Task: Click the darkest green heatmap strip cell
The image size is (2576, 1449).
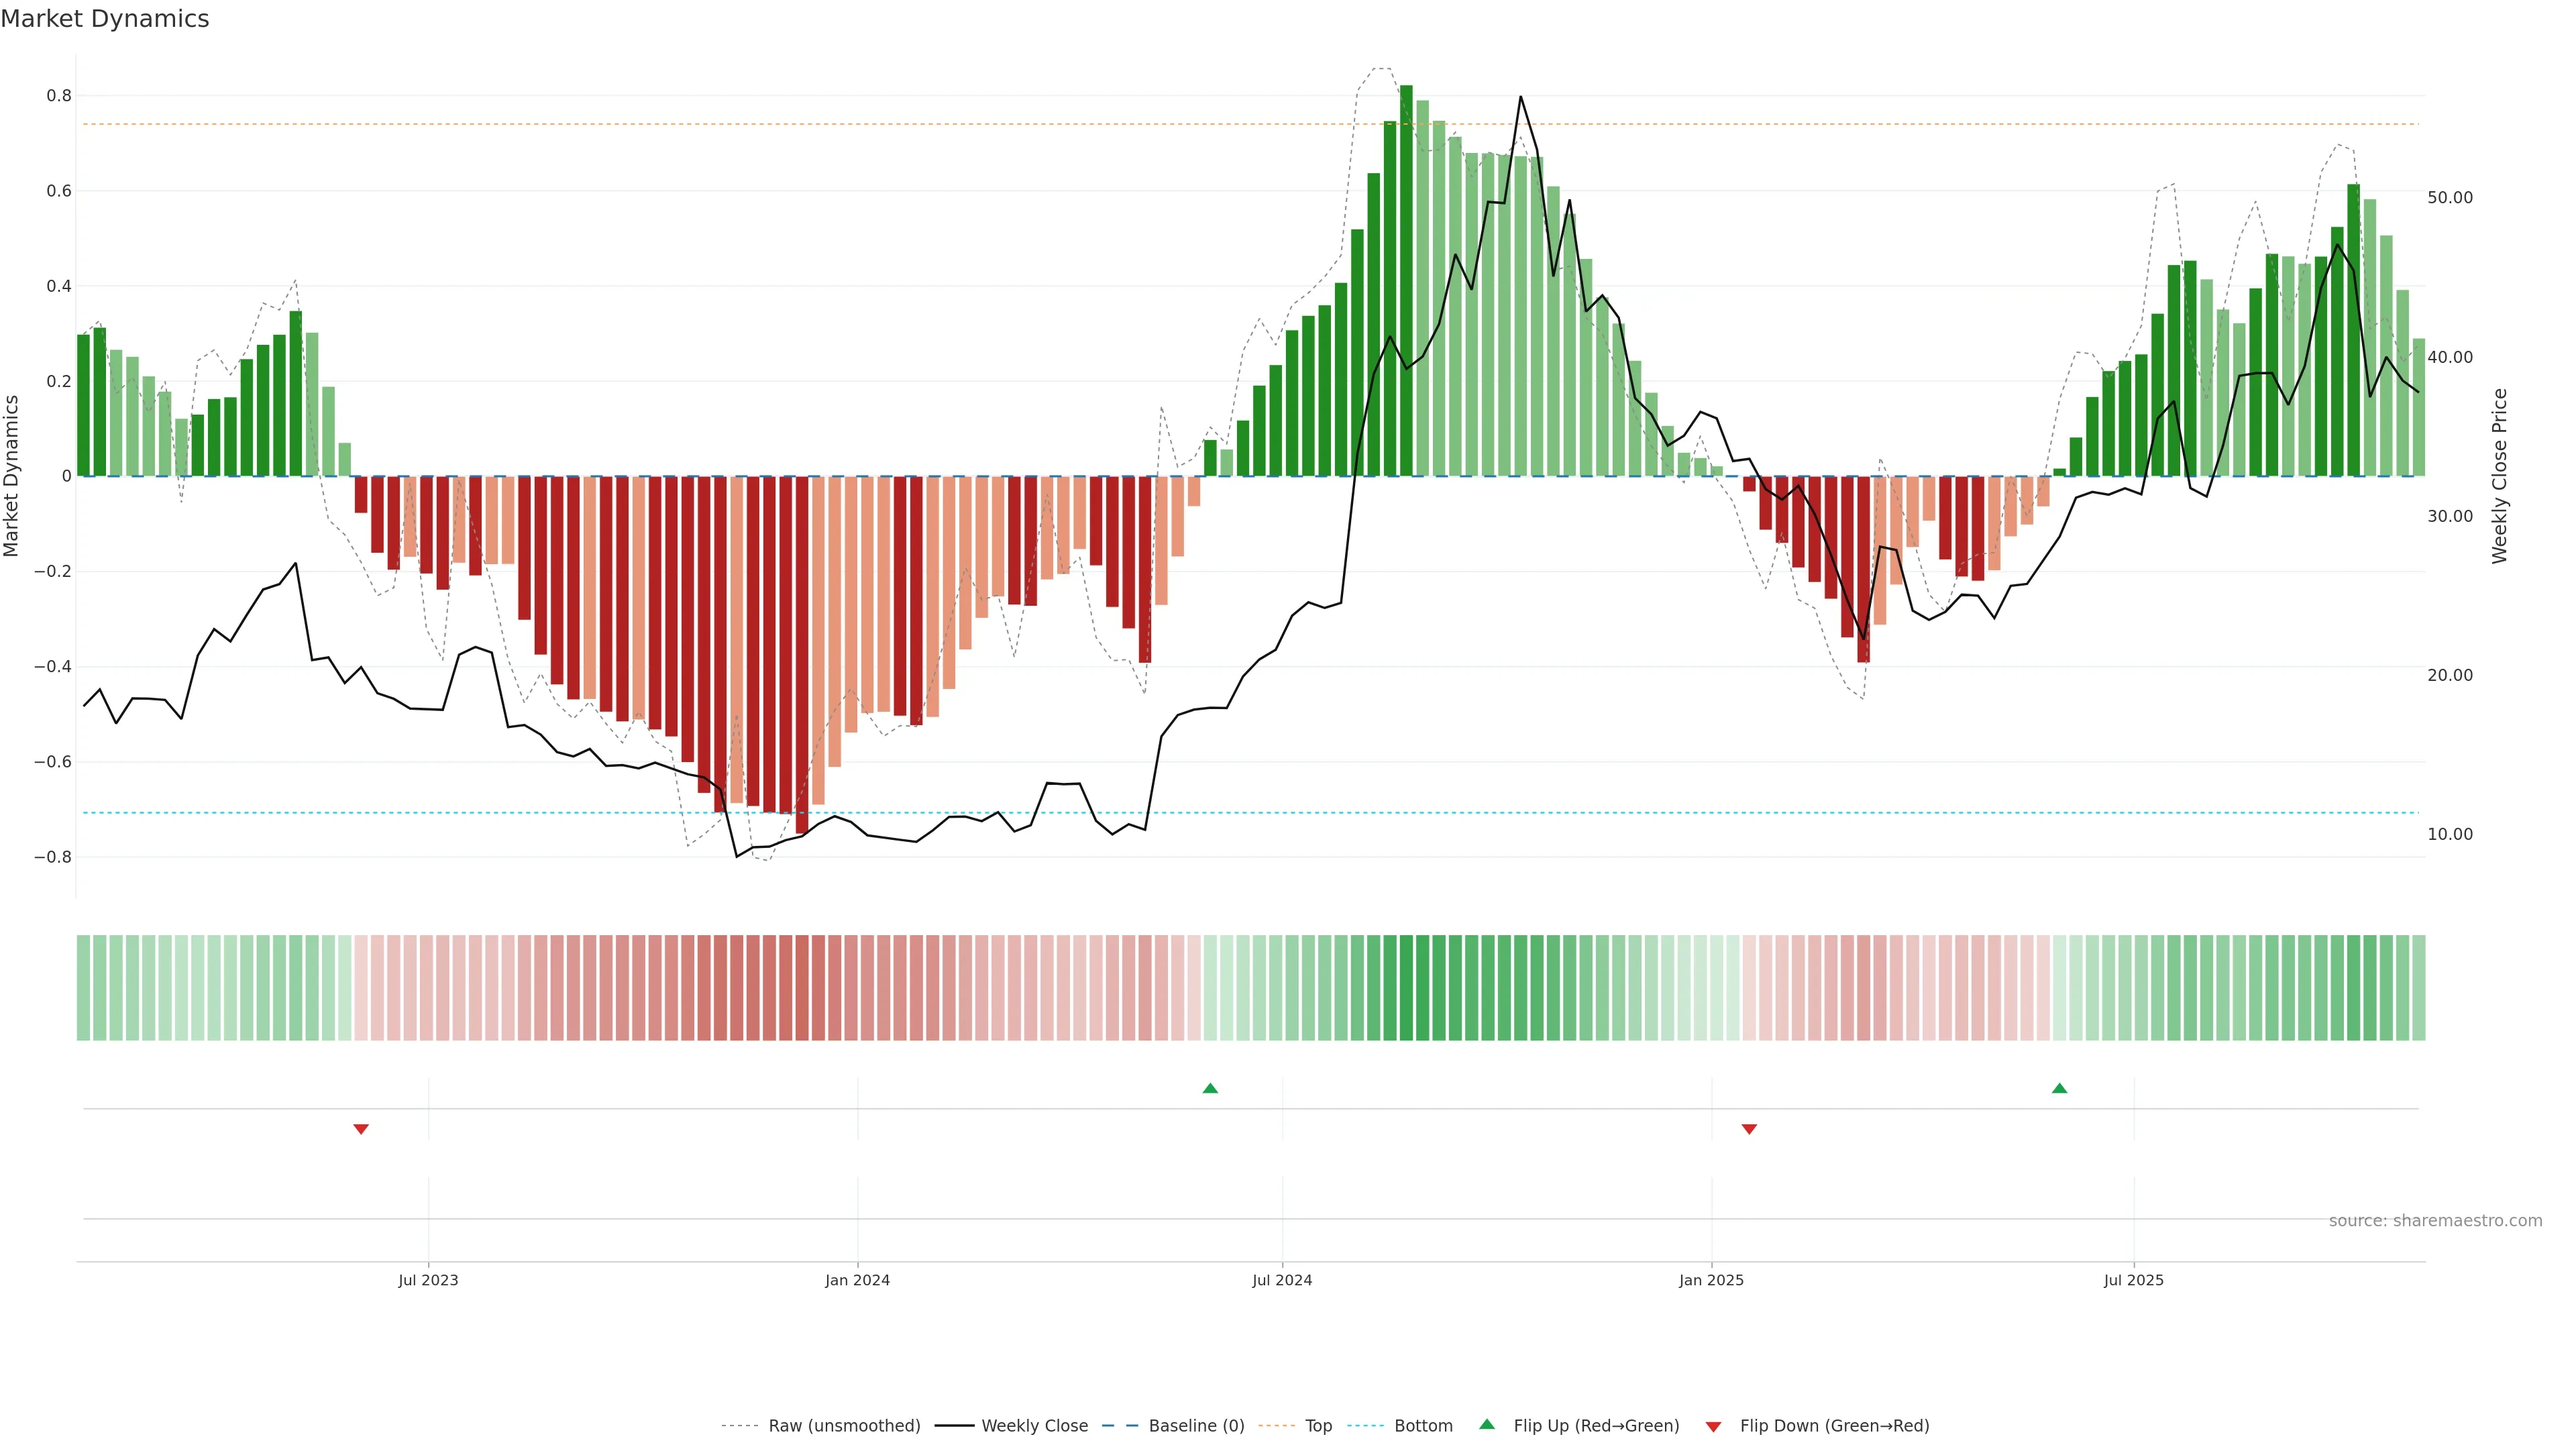Action: tap(1406, 987)
